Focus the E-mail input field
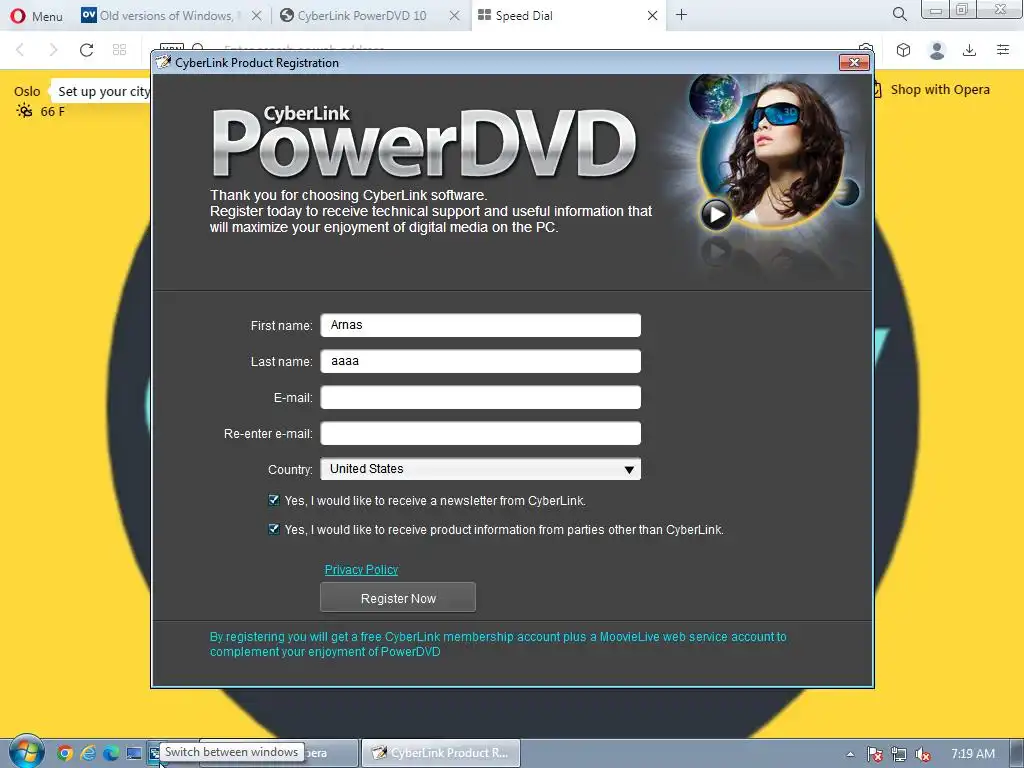This screenshot has height=768, width=1024. click(480, 397)
